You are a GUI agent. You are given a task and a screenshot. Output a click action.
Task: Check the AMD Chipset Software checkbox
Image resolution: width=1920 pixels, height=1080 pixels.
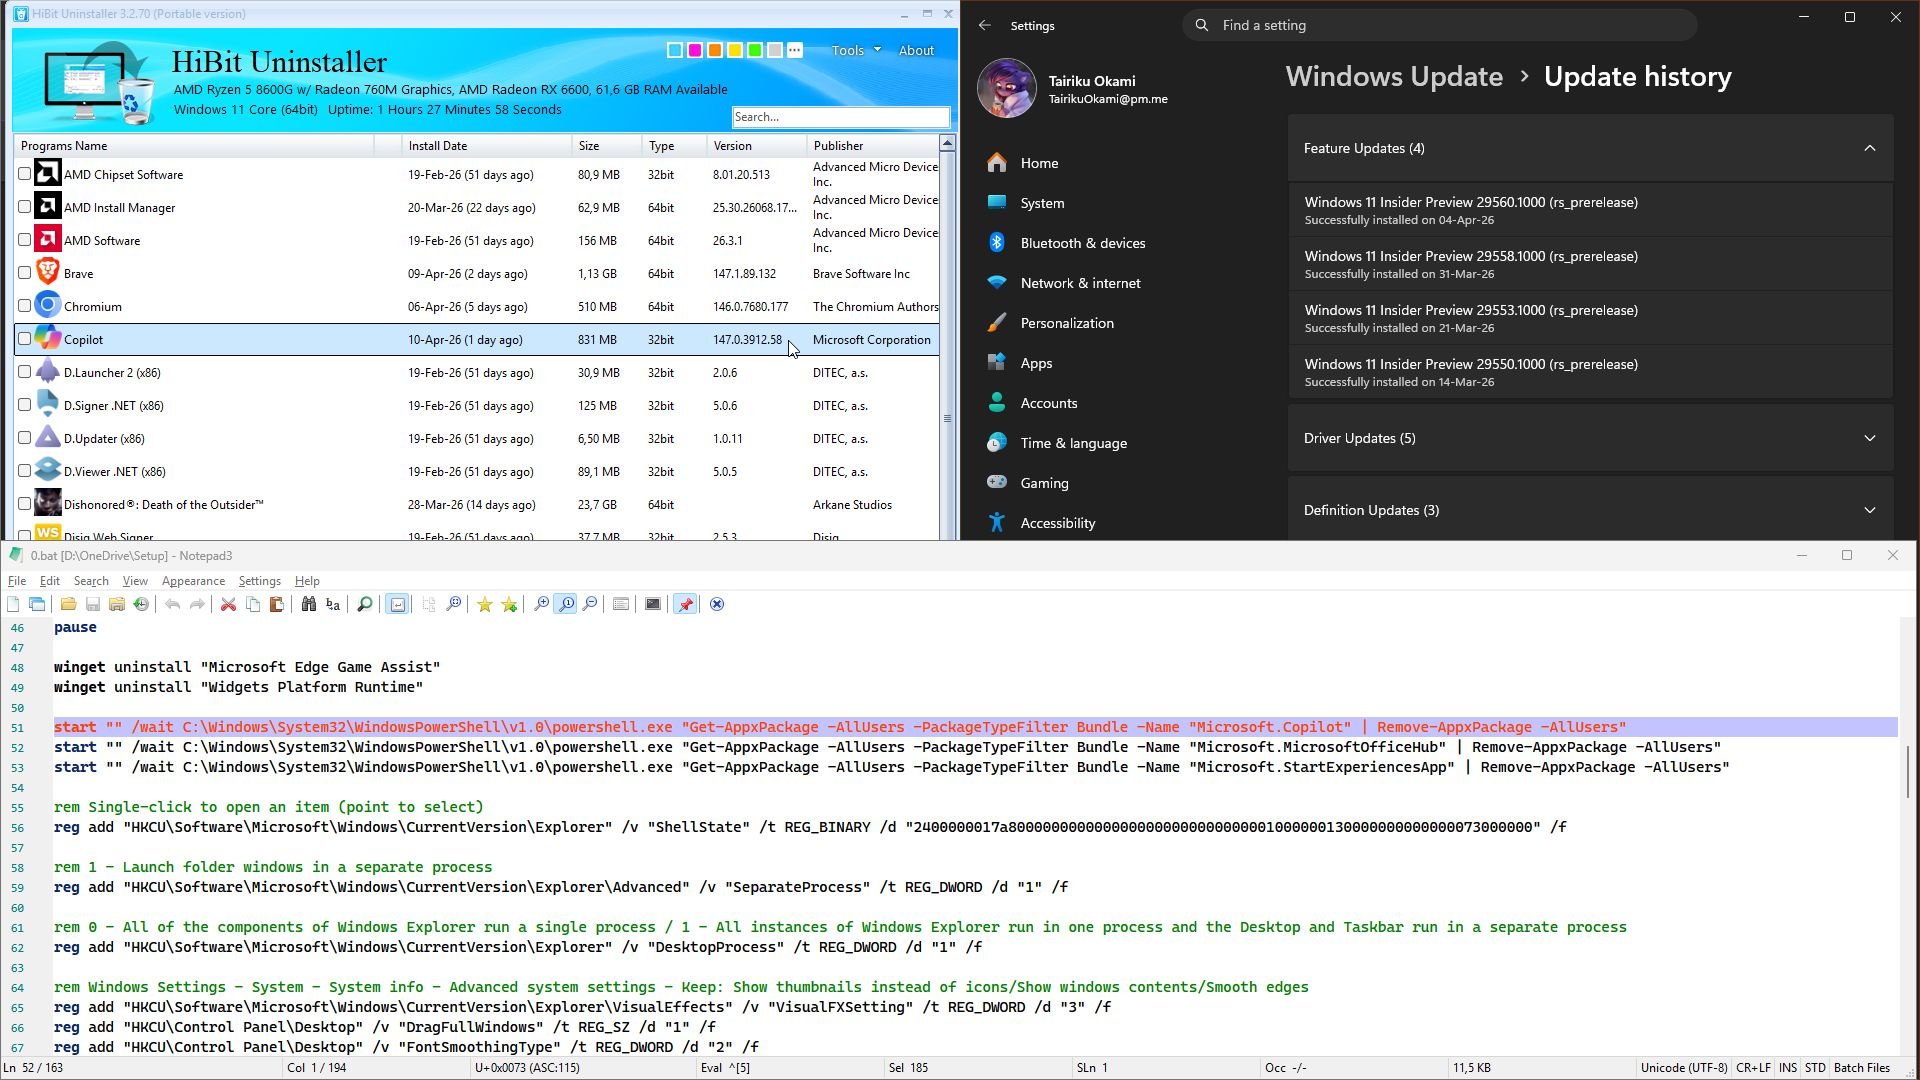25,174
